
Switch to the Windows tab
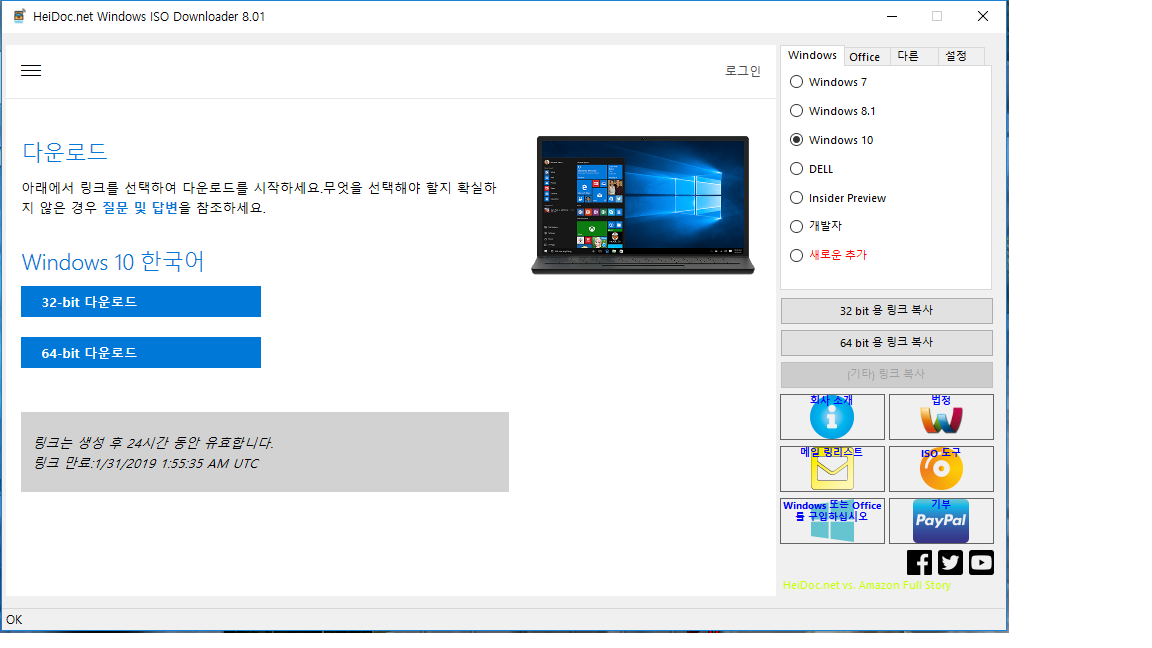(812, 56)
